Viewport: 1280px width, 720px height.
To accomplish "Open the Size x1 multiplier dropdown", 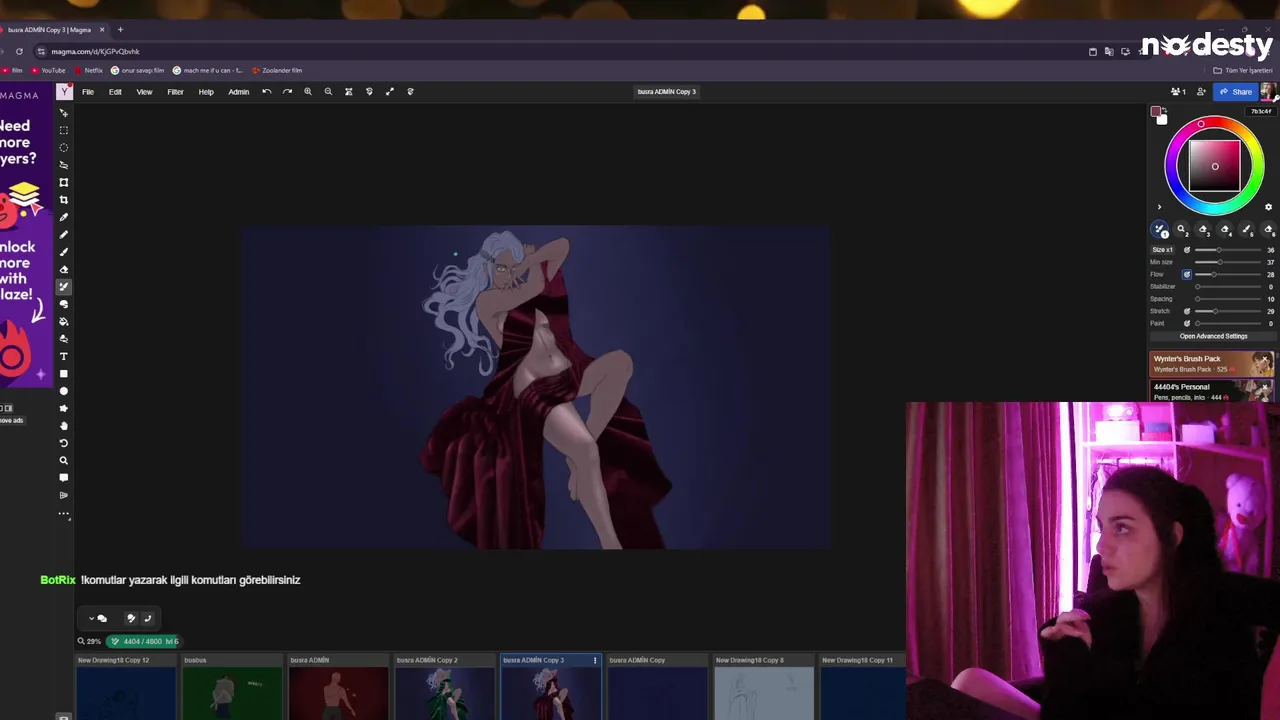I will tap(1162, 250).
